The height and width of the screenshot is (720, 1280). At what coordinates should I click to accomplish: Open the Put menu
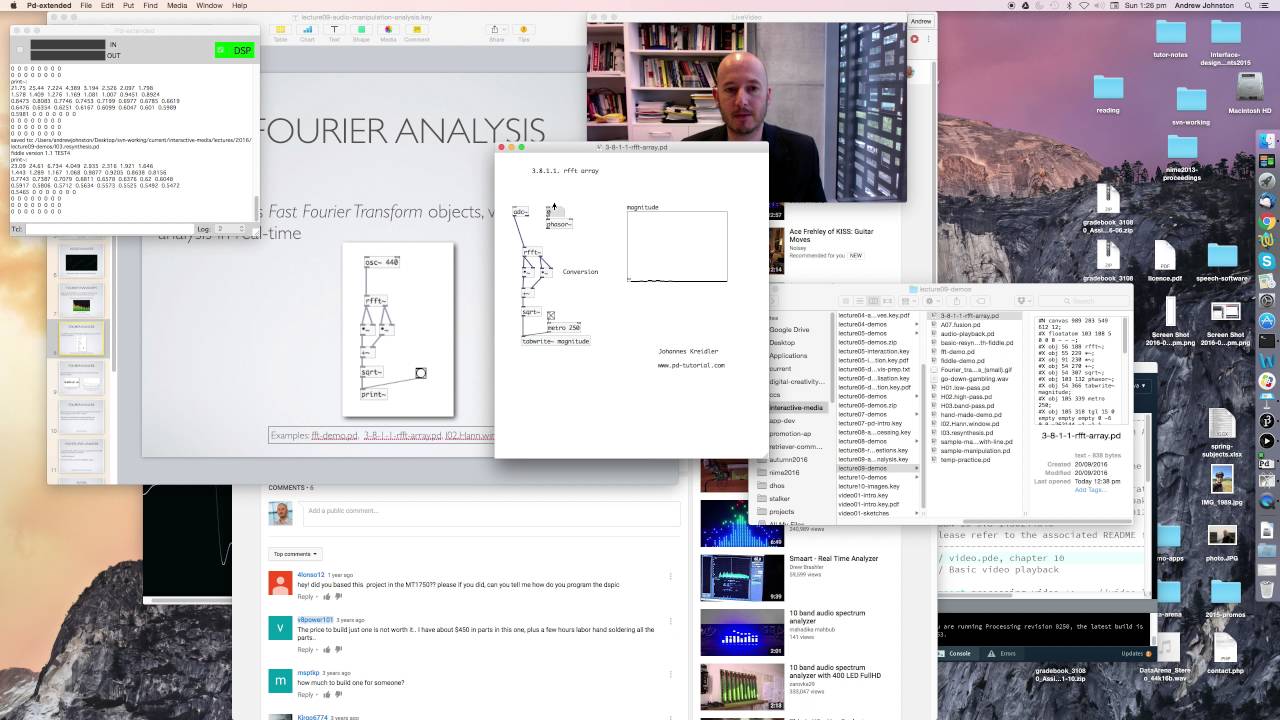tap(128, 5)
